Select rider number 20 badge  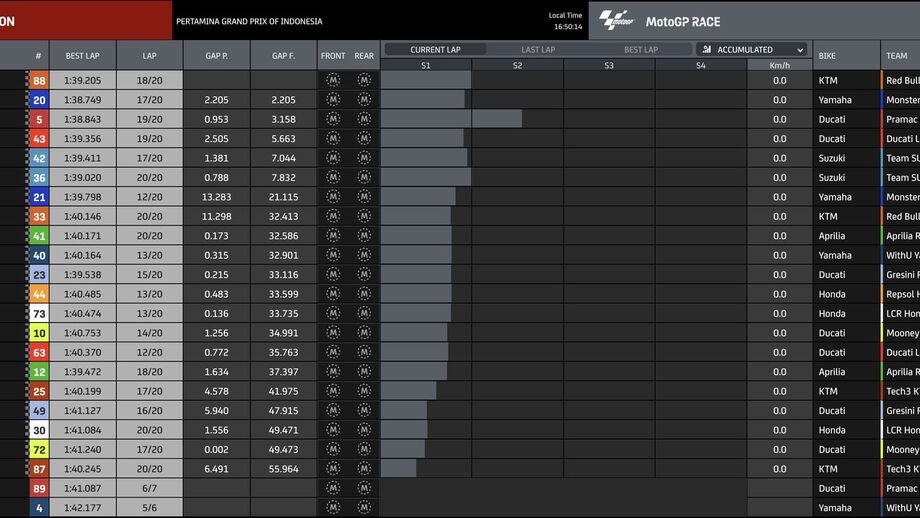pos(39,100)
